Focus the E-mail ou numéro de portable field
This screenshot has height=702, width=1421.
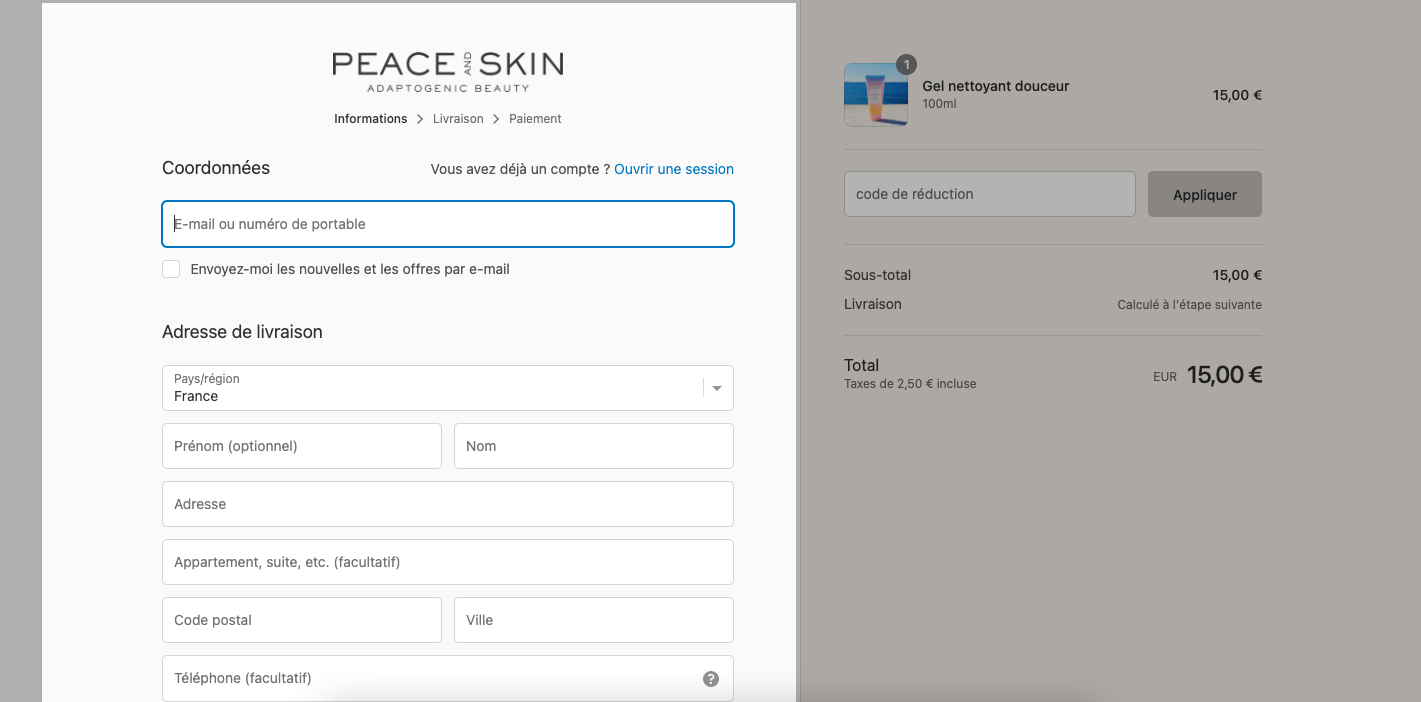click(448, 224)
